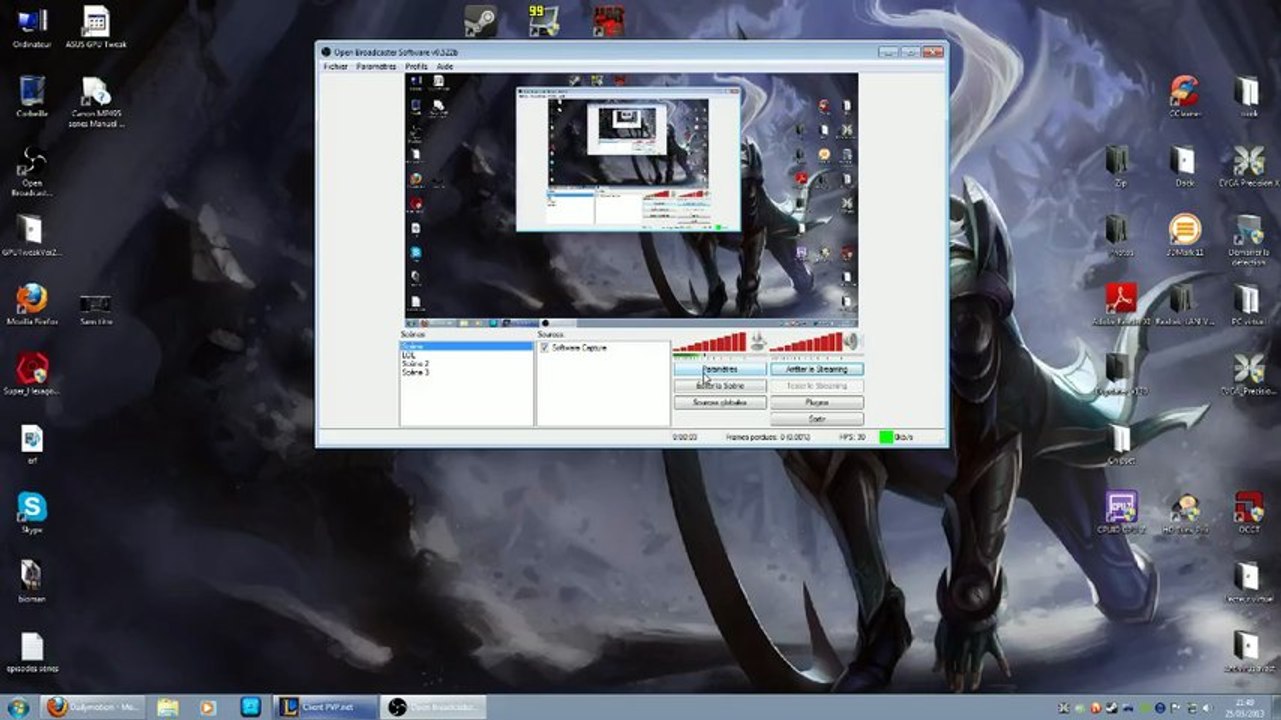Viewport: 1281px width, 720px height.
Task: Launch the Open Broadcaster desktop shortcut
Action: pyautogui.click(x=32, y=170)
